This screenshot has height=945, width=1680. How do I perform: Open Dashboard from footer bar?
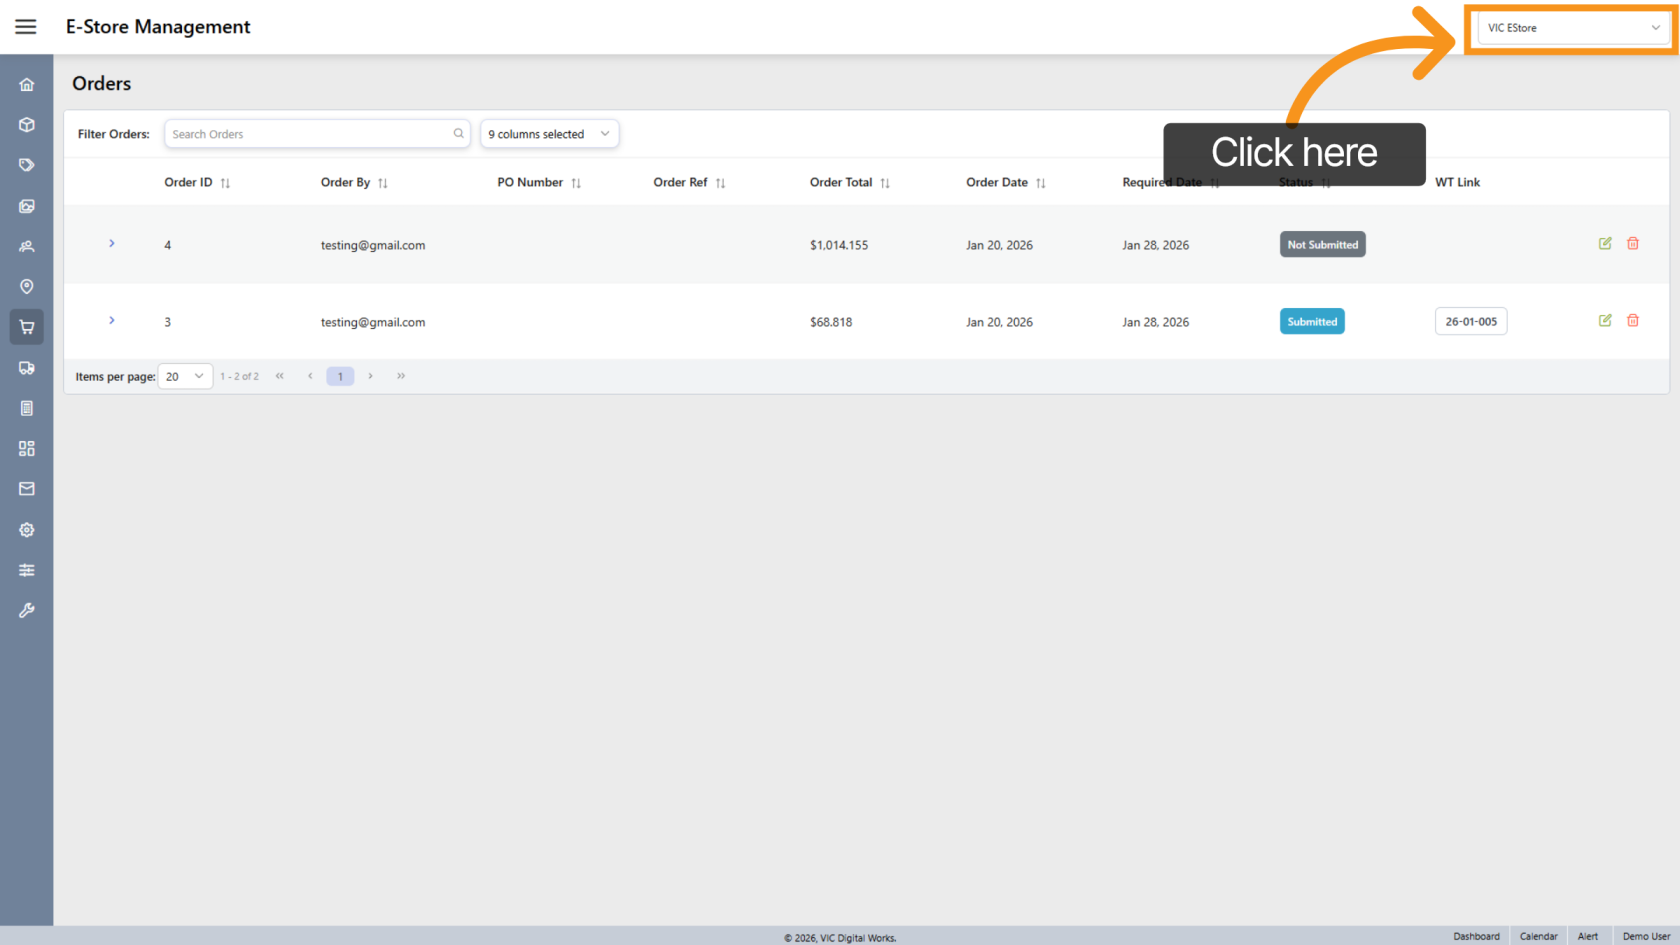[x=1476, y=936]
